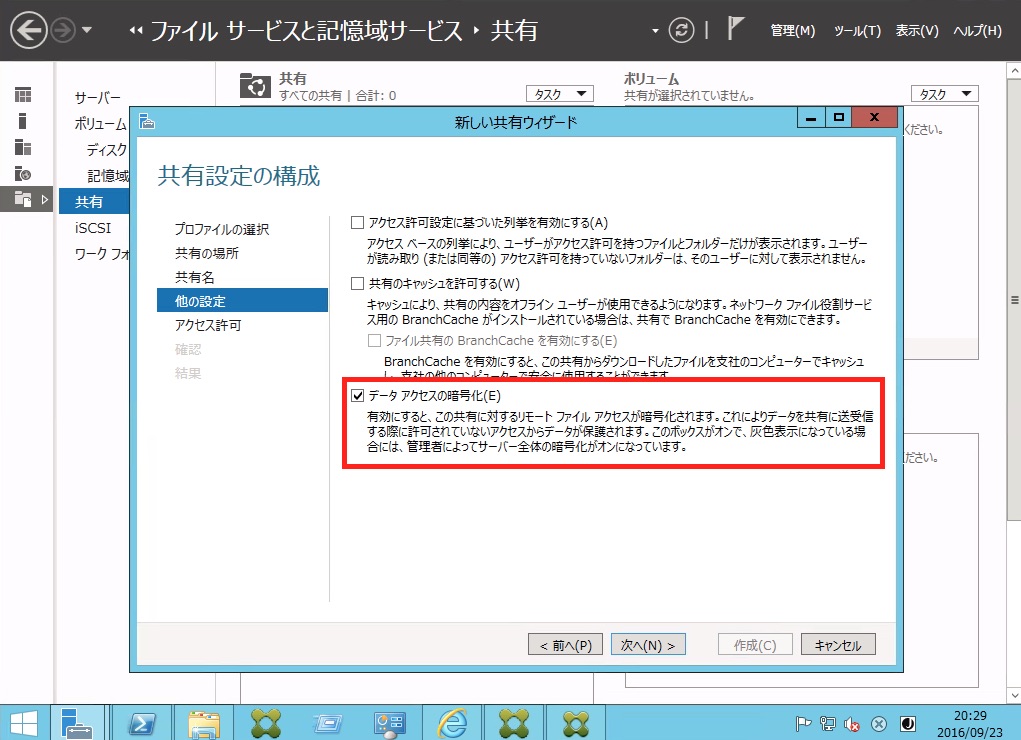The height and width of the screenshot is (740, 1021).
Task: Go to アクセス許可 wizard step
Action: pyautogui.click(x=208, y=325)
